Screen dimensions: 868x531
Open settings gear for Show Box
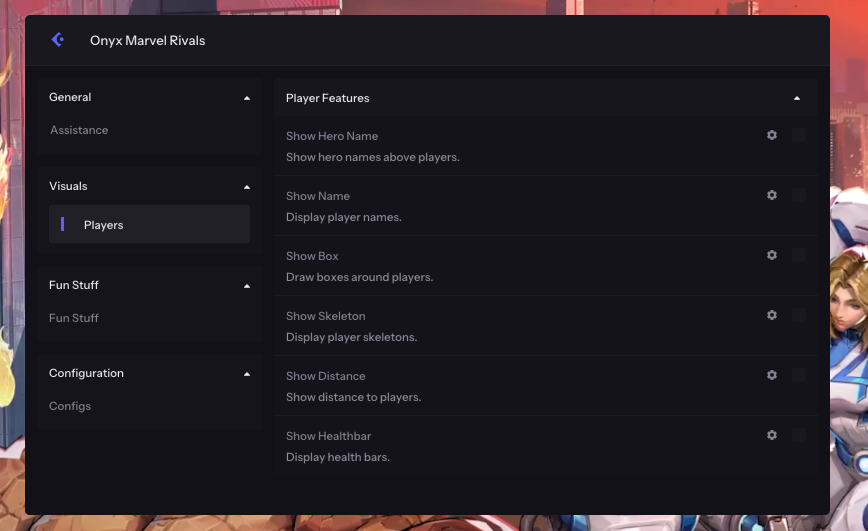point(772,255)
